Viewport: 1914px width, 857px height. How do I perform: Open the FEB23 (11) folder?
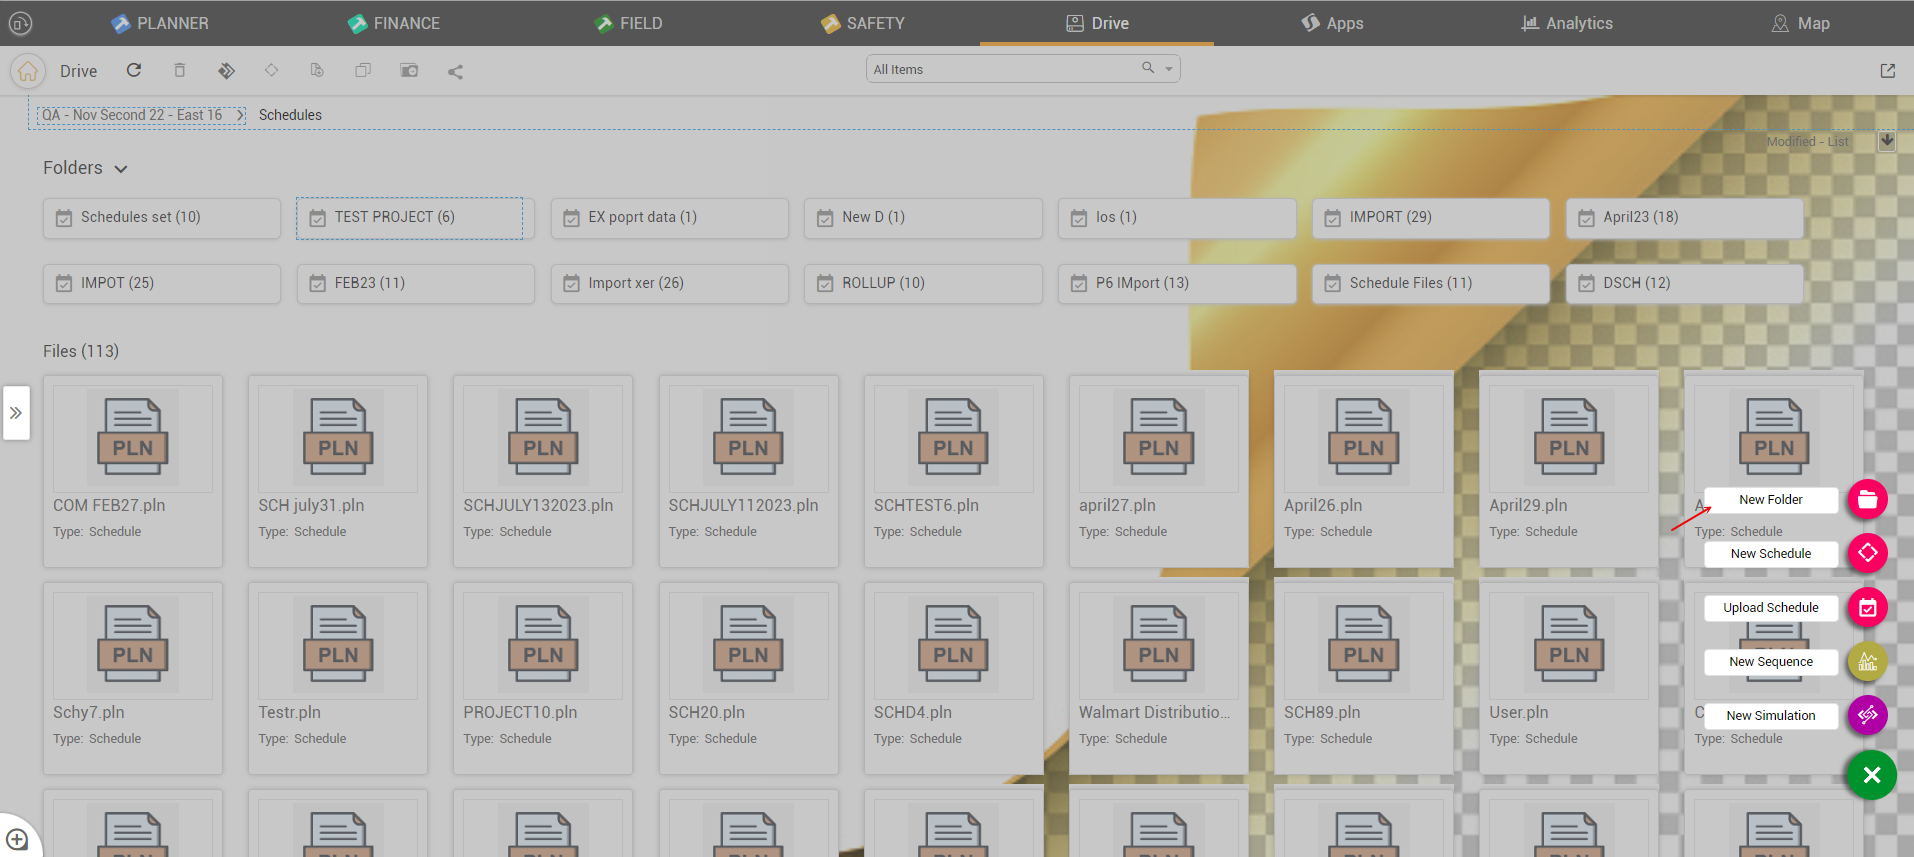pyautogui.click(x=415, y=284)
